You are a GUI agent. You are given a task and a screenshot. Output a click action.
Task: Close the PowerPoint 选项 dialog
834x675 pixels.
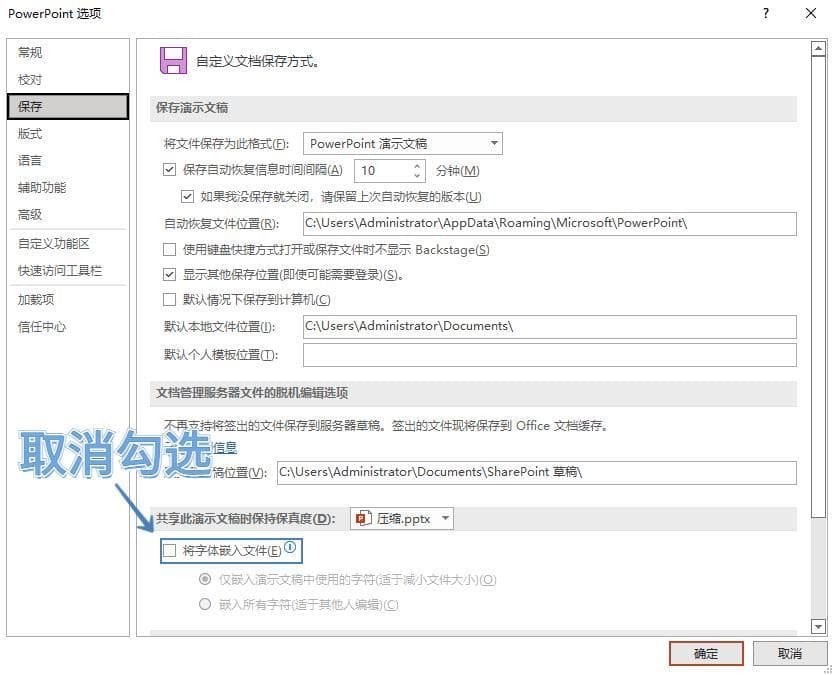tap(811, 13)
